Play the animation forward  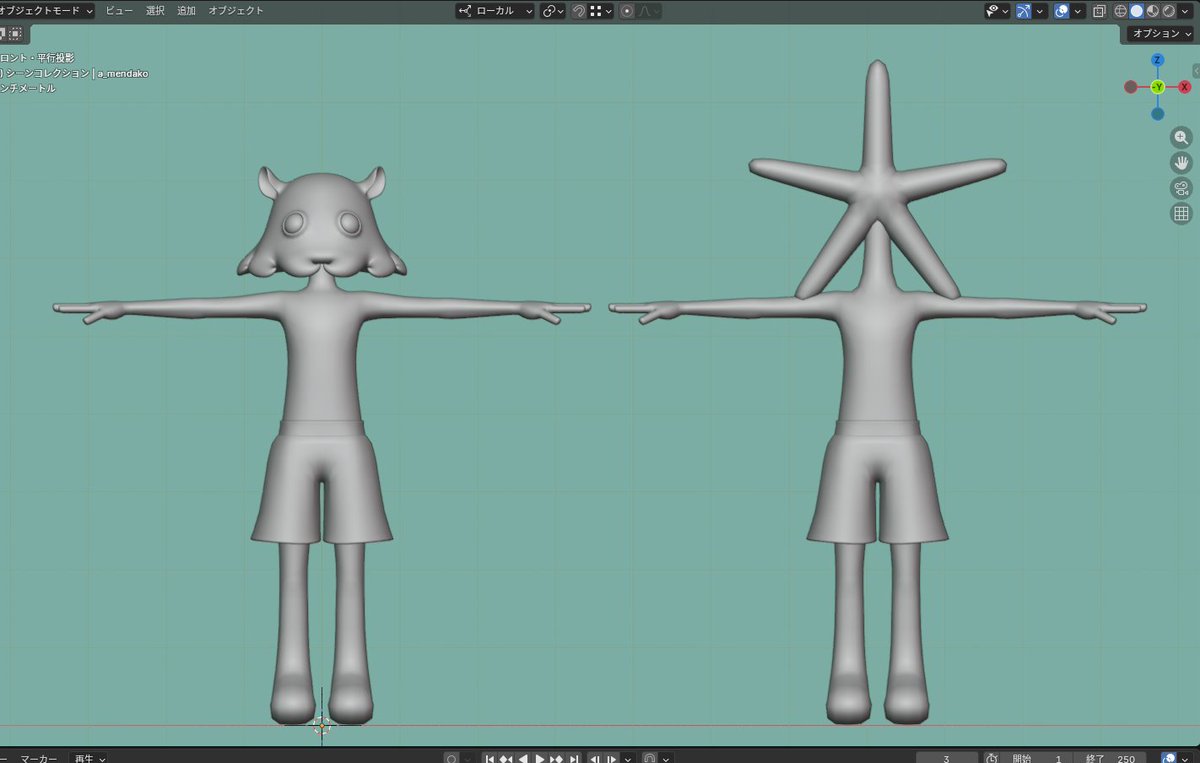[540, 758]
